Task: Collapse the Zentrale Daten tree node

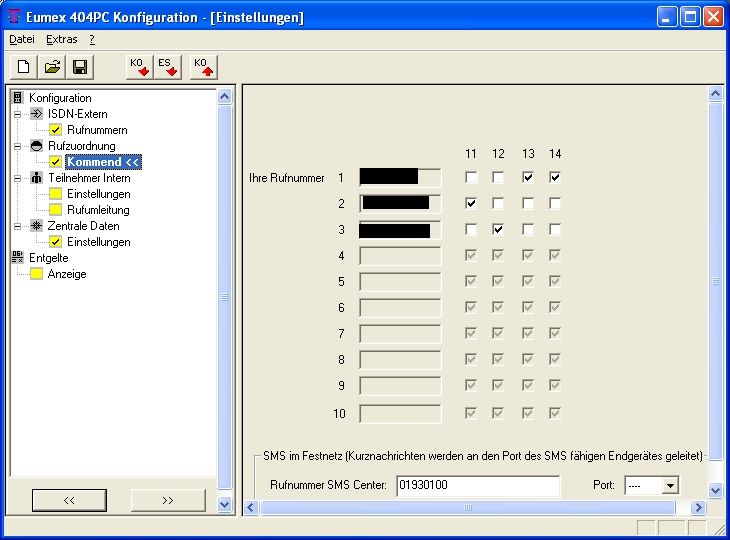Action: pos(18,226)
